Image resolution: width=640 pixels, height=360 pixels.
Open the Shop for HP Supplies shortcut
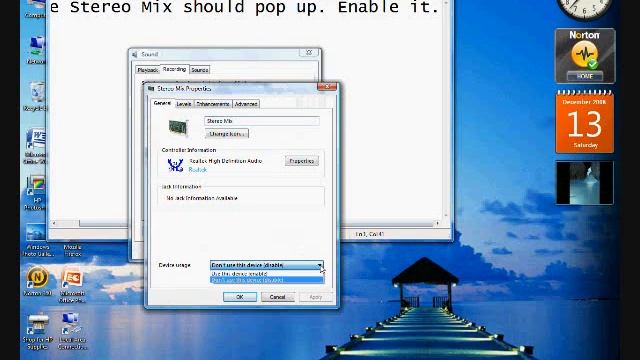pos(38,331)
